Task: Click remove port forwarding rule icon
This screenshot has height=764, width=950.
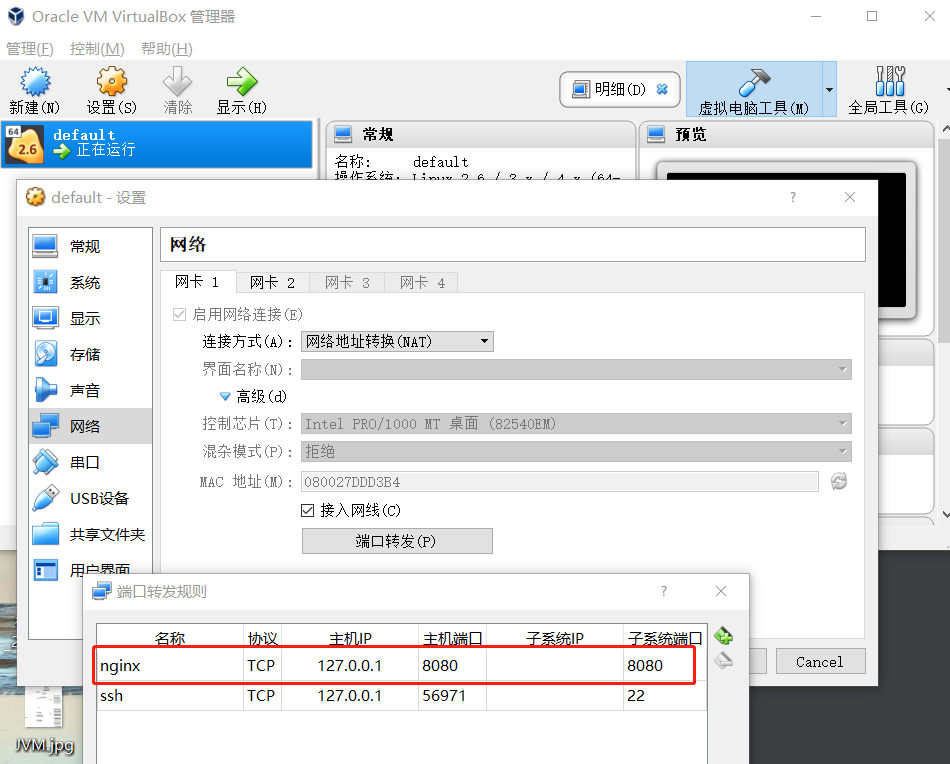Action: [723, 660]
